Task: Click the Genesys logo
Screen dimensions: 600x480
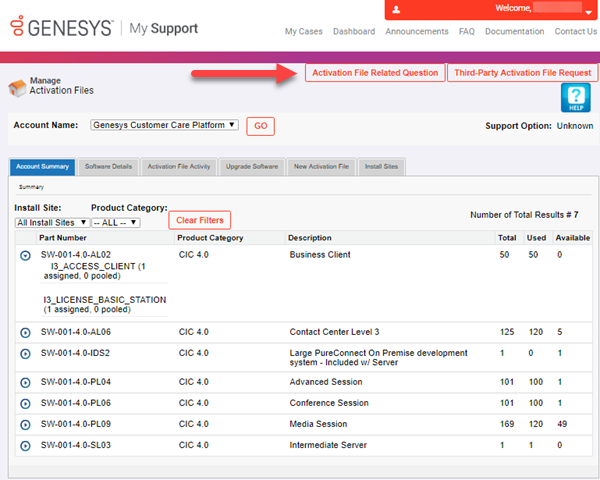Action: pyautogui.click(x=62, y=27)
